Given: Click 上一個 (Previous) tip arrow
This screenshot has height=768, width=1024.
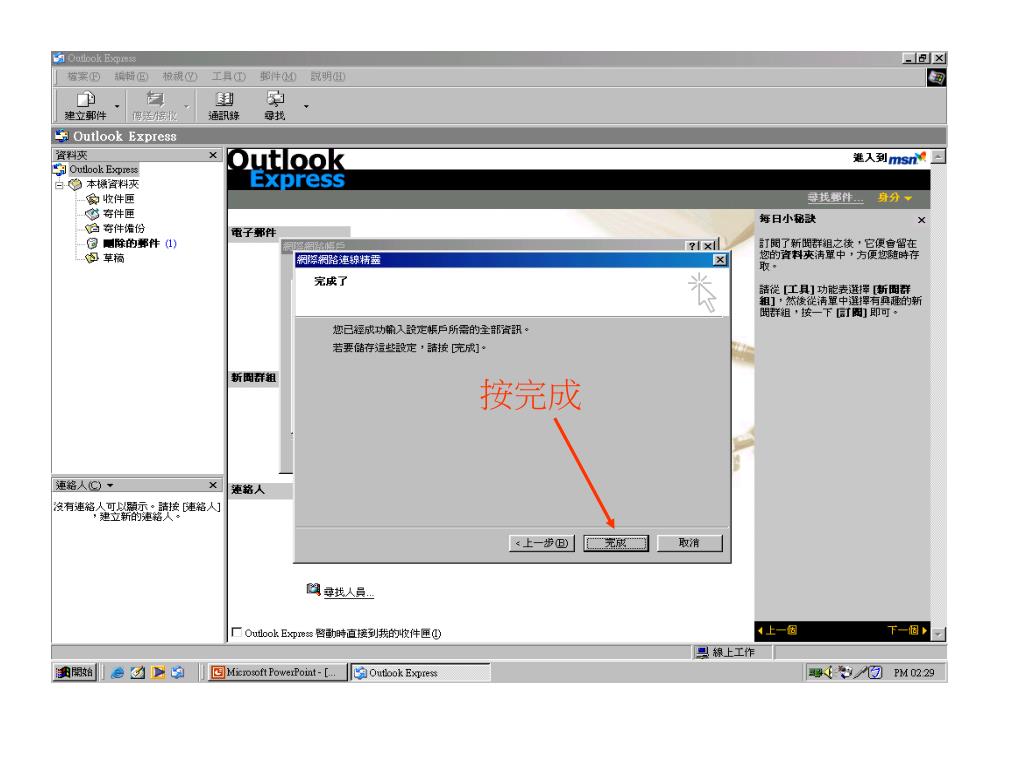Looking at the screenshot, I should pos(777,630).
